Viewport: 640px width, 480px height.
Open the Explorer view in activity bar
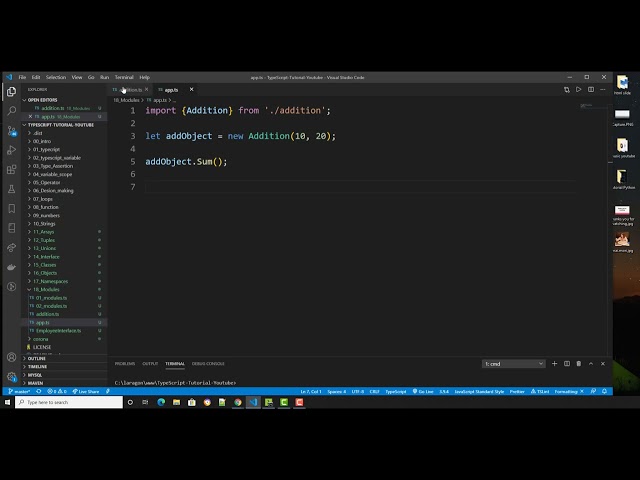pos(11,91)
